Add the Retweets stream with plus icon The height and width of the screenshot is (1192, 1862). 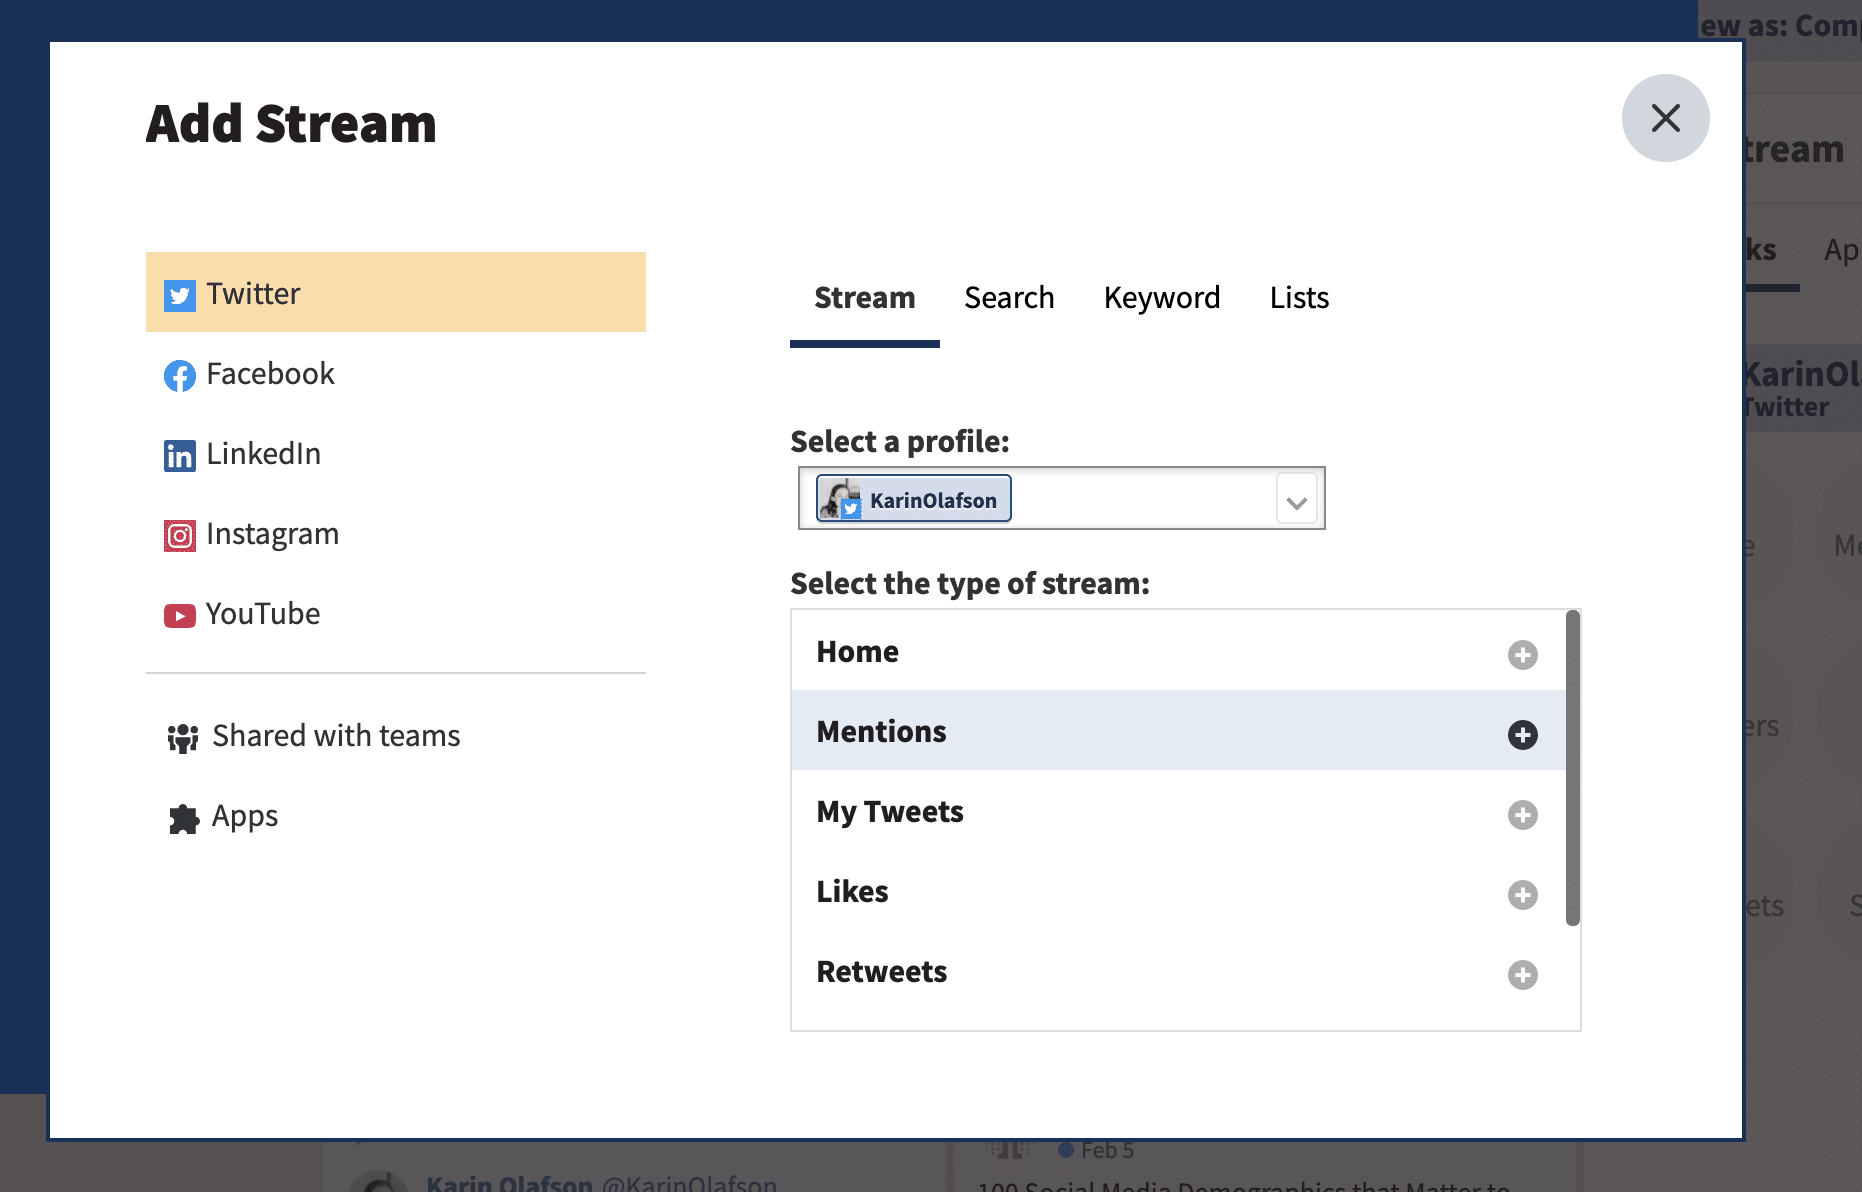coord(1522,975)
